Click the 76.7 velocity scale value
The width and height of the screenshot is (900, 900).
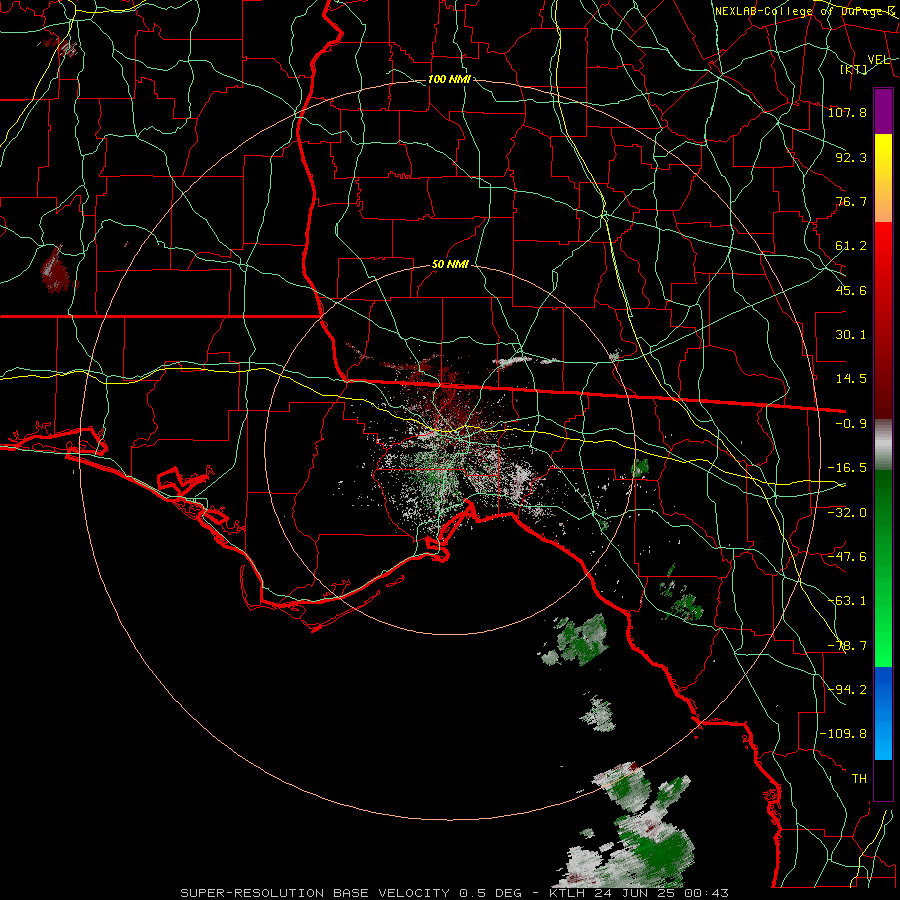click(851, 201)
